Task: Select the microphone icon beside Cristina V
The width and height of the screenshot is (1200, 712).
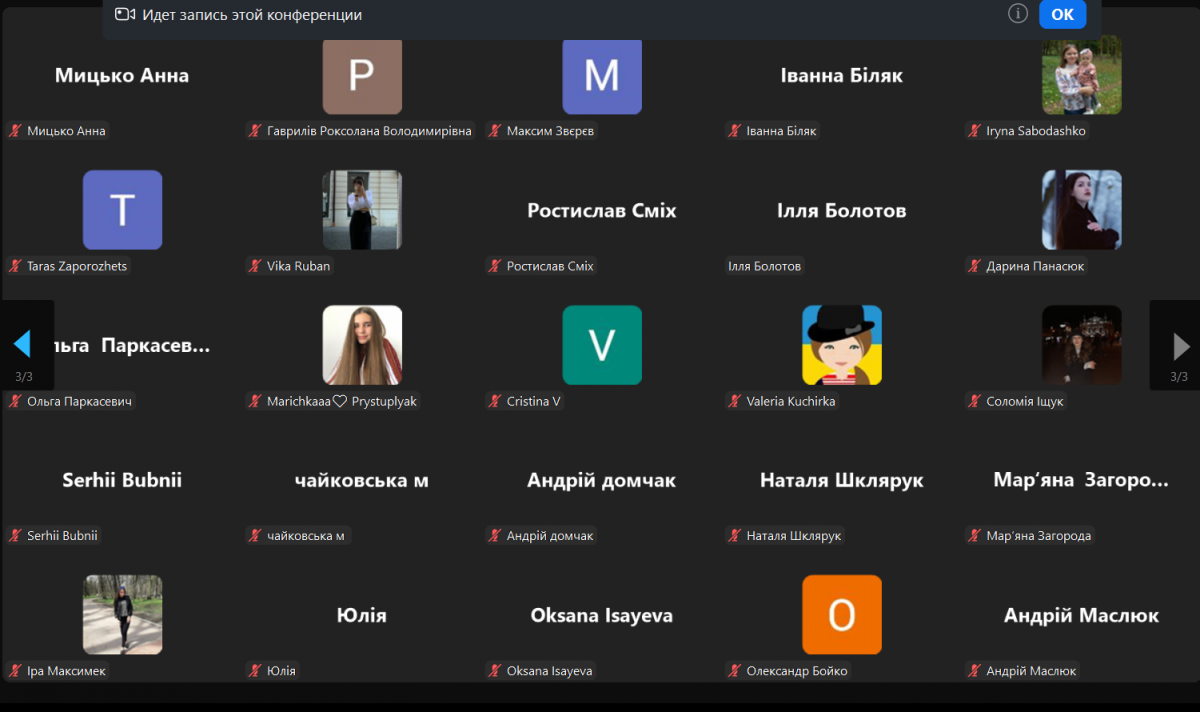Action: point(494,400)
